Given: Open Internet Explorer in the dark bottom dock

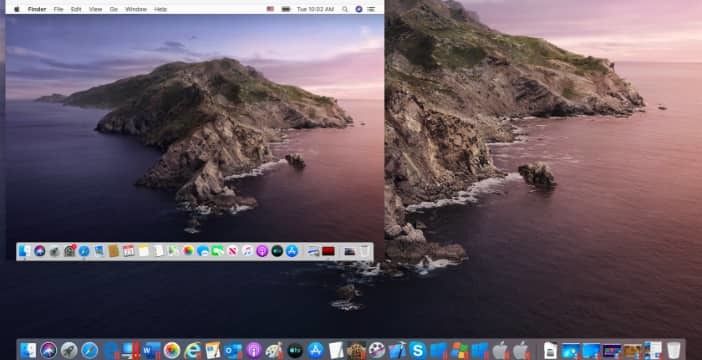Looking at the screenshot, I should pos(192,350).
